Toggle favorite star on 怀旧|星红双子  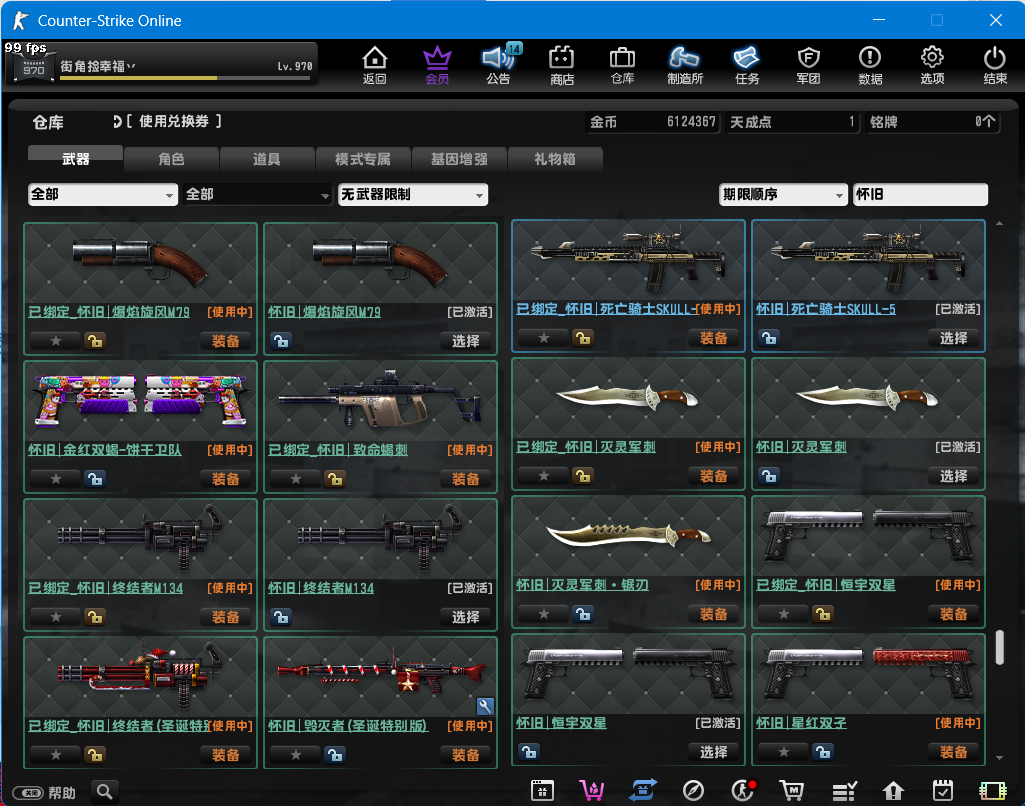pos(784,752)
